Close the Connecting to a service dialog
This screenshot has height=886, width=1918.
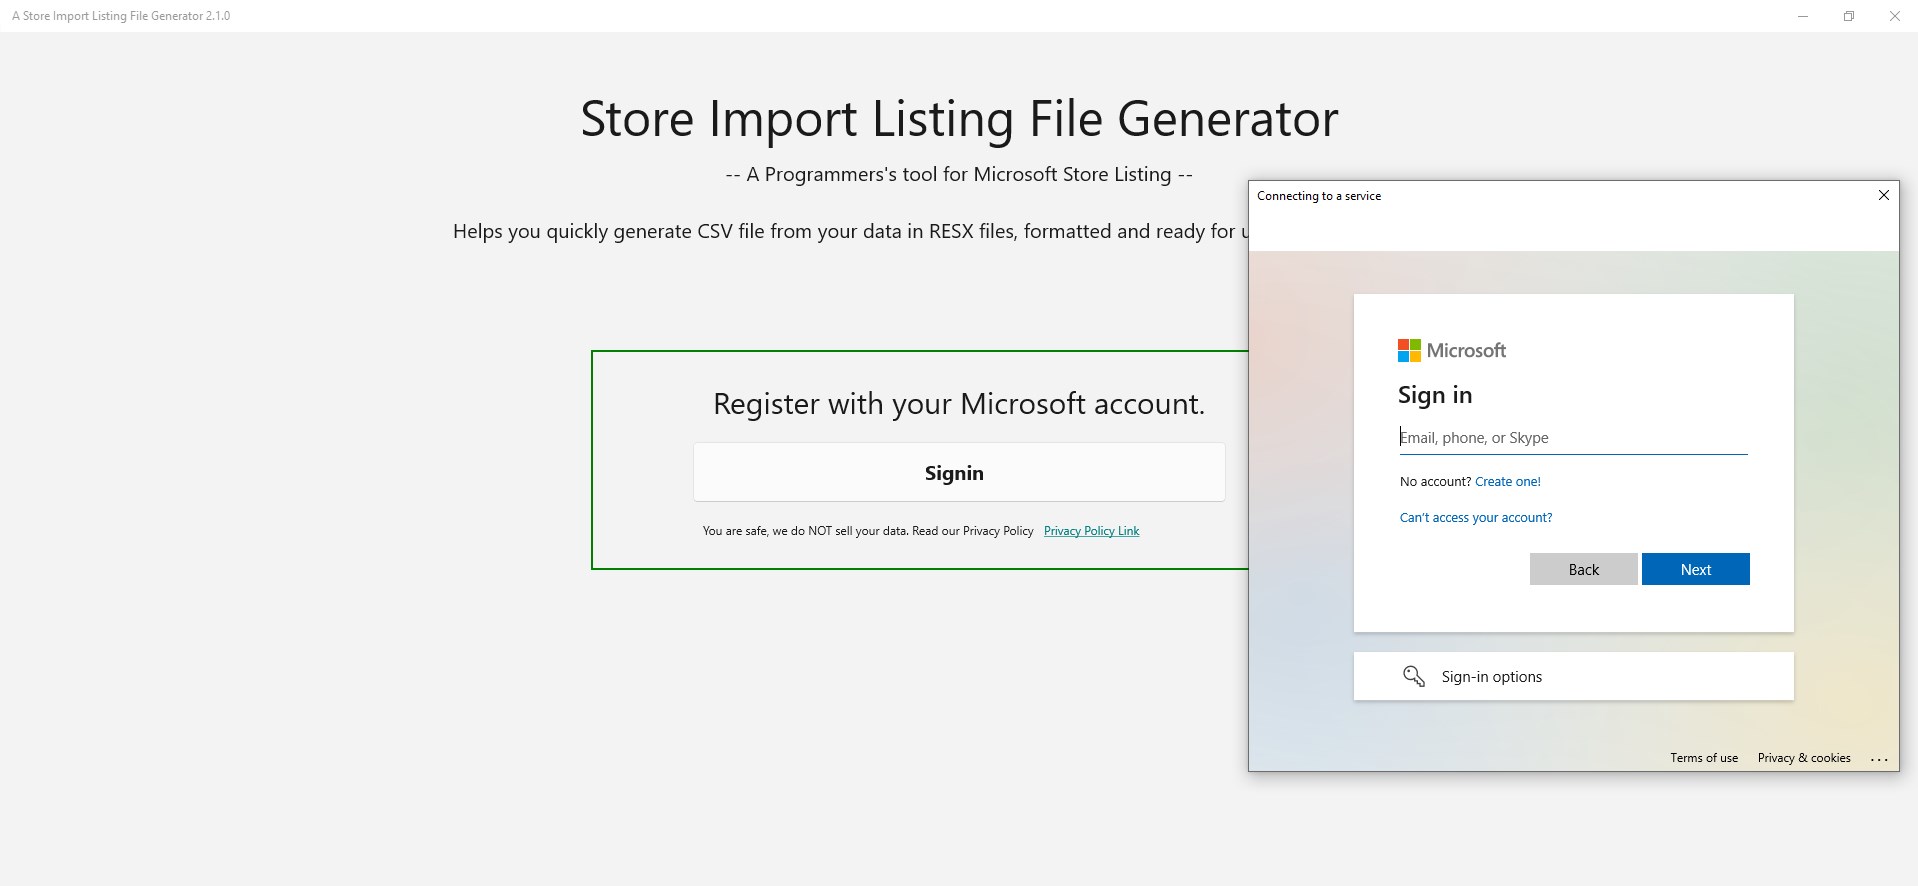(1883, 195)
